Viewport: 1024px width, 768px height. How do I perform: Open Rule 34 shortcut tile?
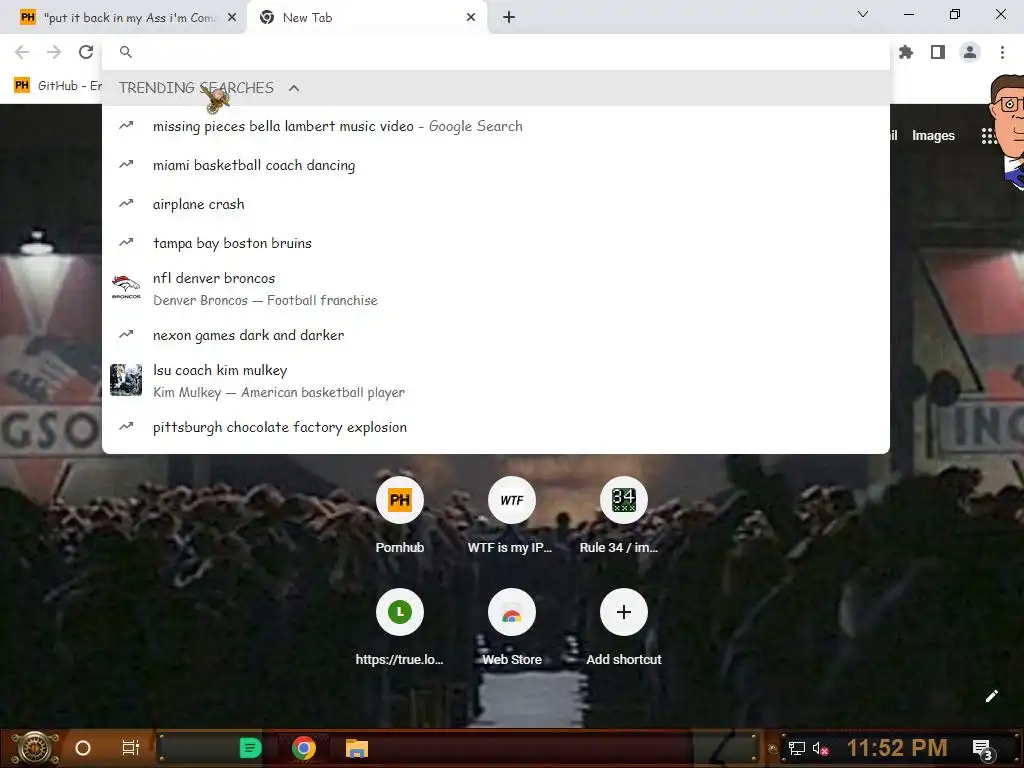point(623,515)
